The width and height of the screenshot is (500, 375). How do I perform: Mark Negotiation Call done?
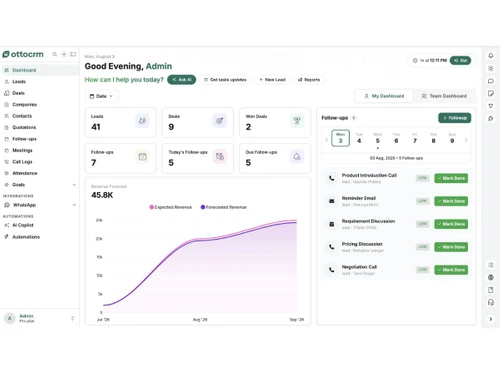click(451, 270)
